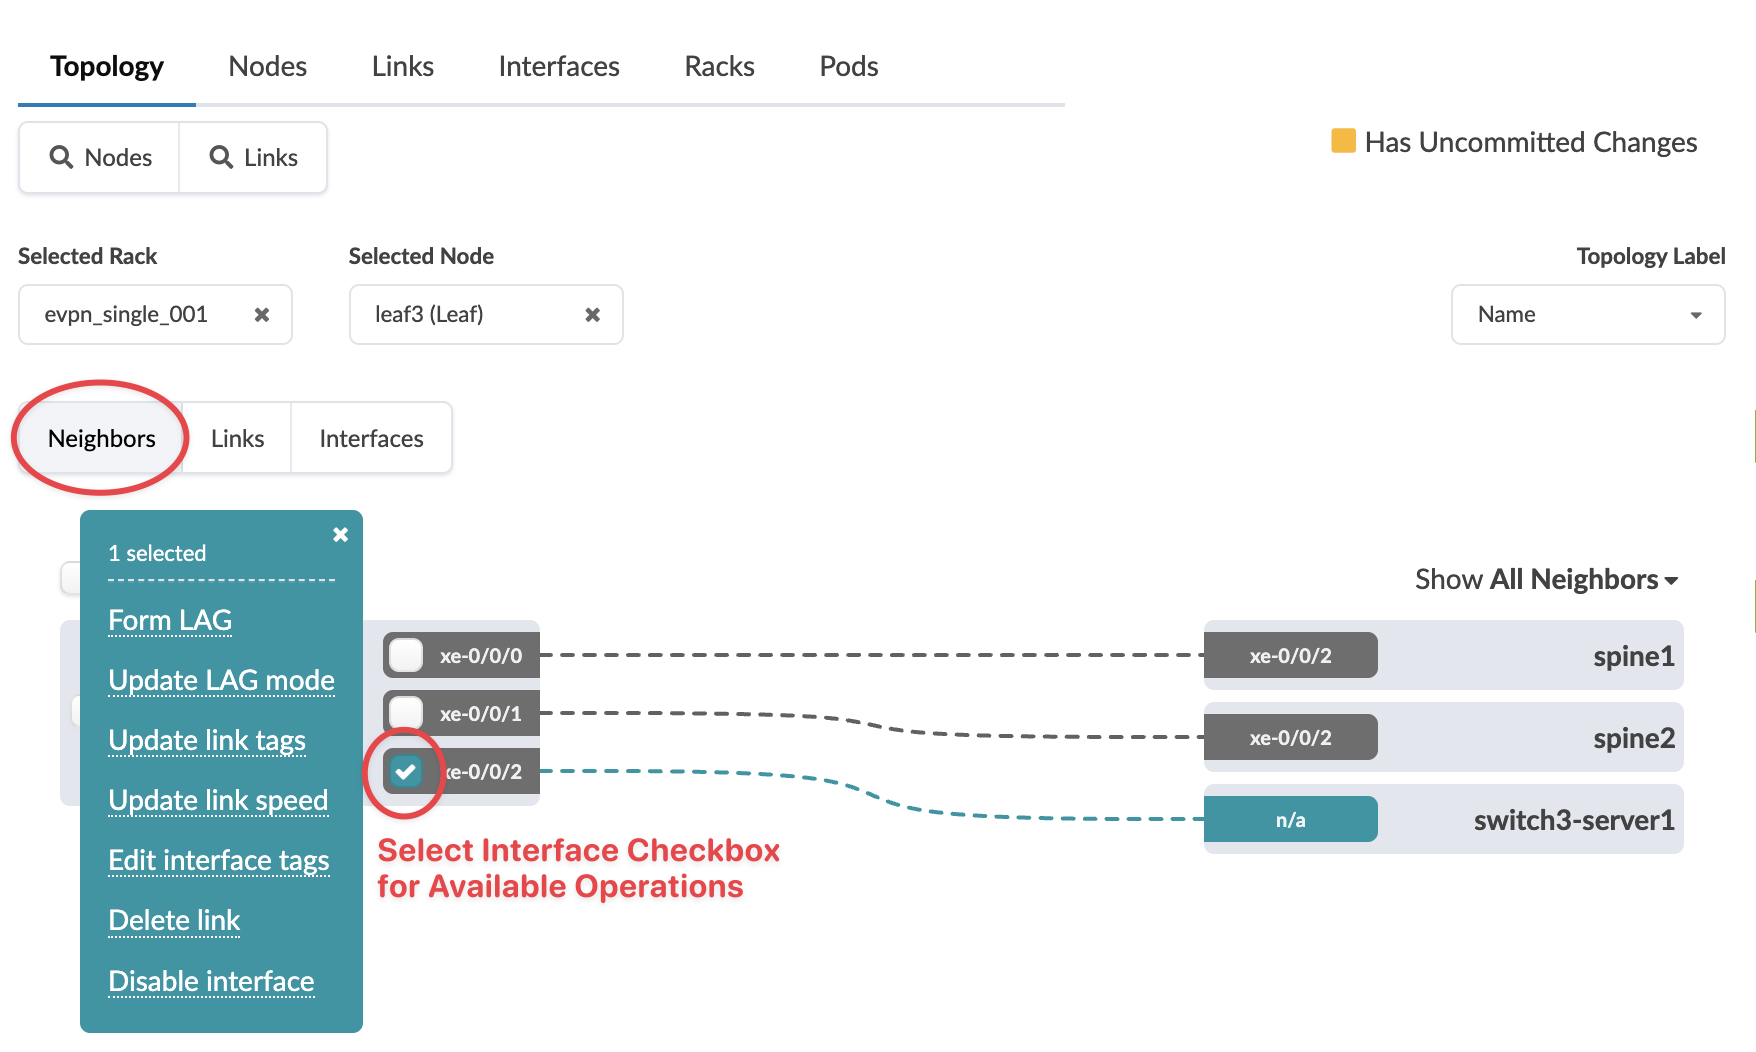Image resolution: width=1756 pixels, height=1052 pixels.
Task: Check the xe-0/0/0 interface checkbox
Action: coord(405,655)
